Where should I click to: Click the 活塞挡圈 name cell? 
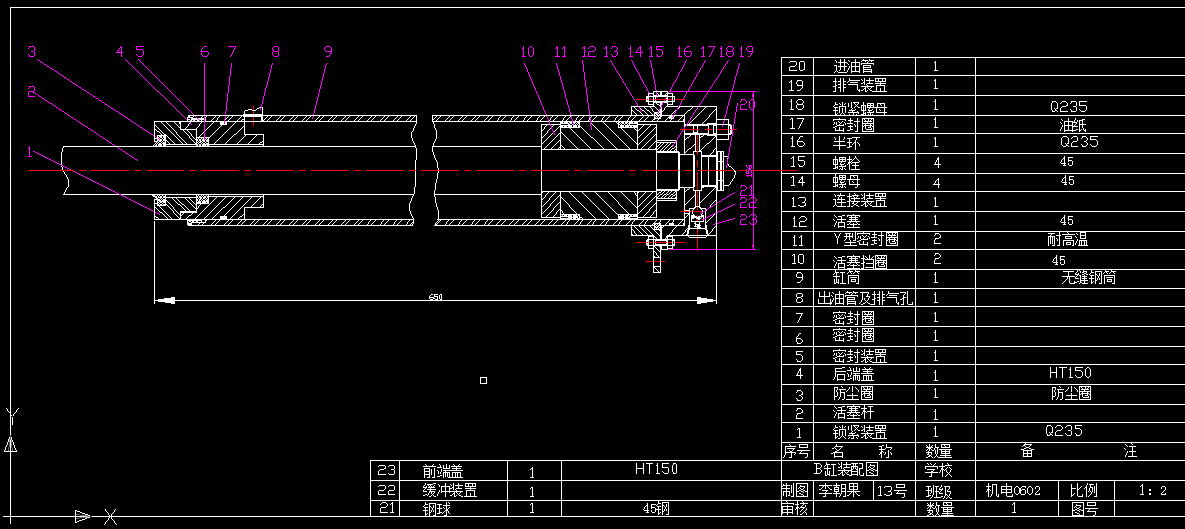(x=860, y=261)
